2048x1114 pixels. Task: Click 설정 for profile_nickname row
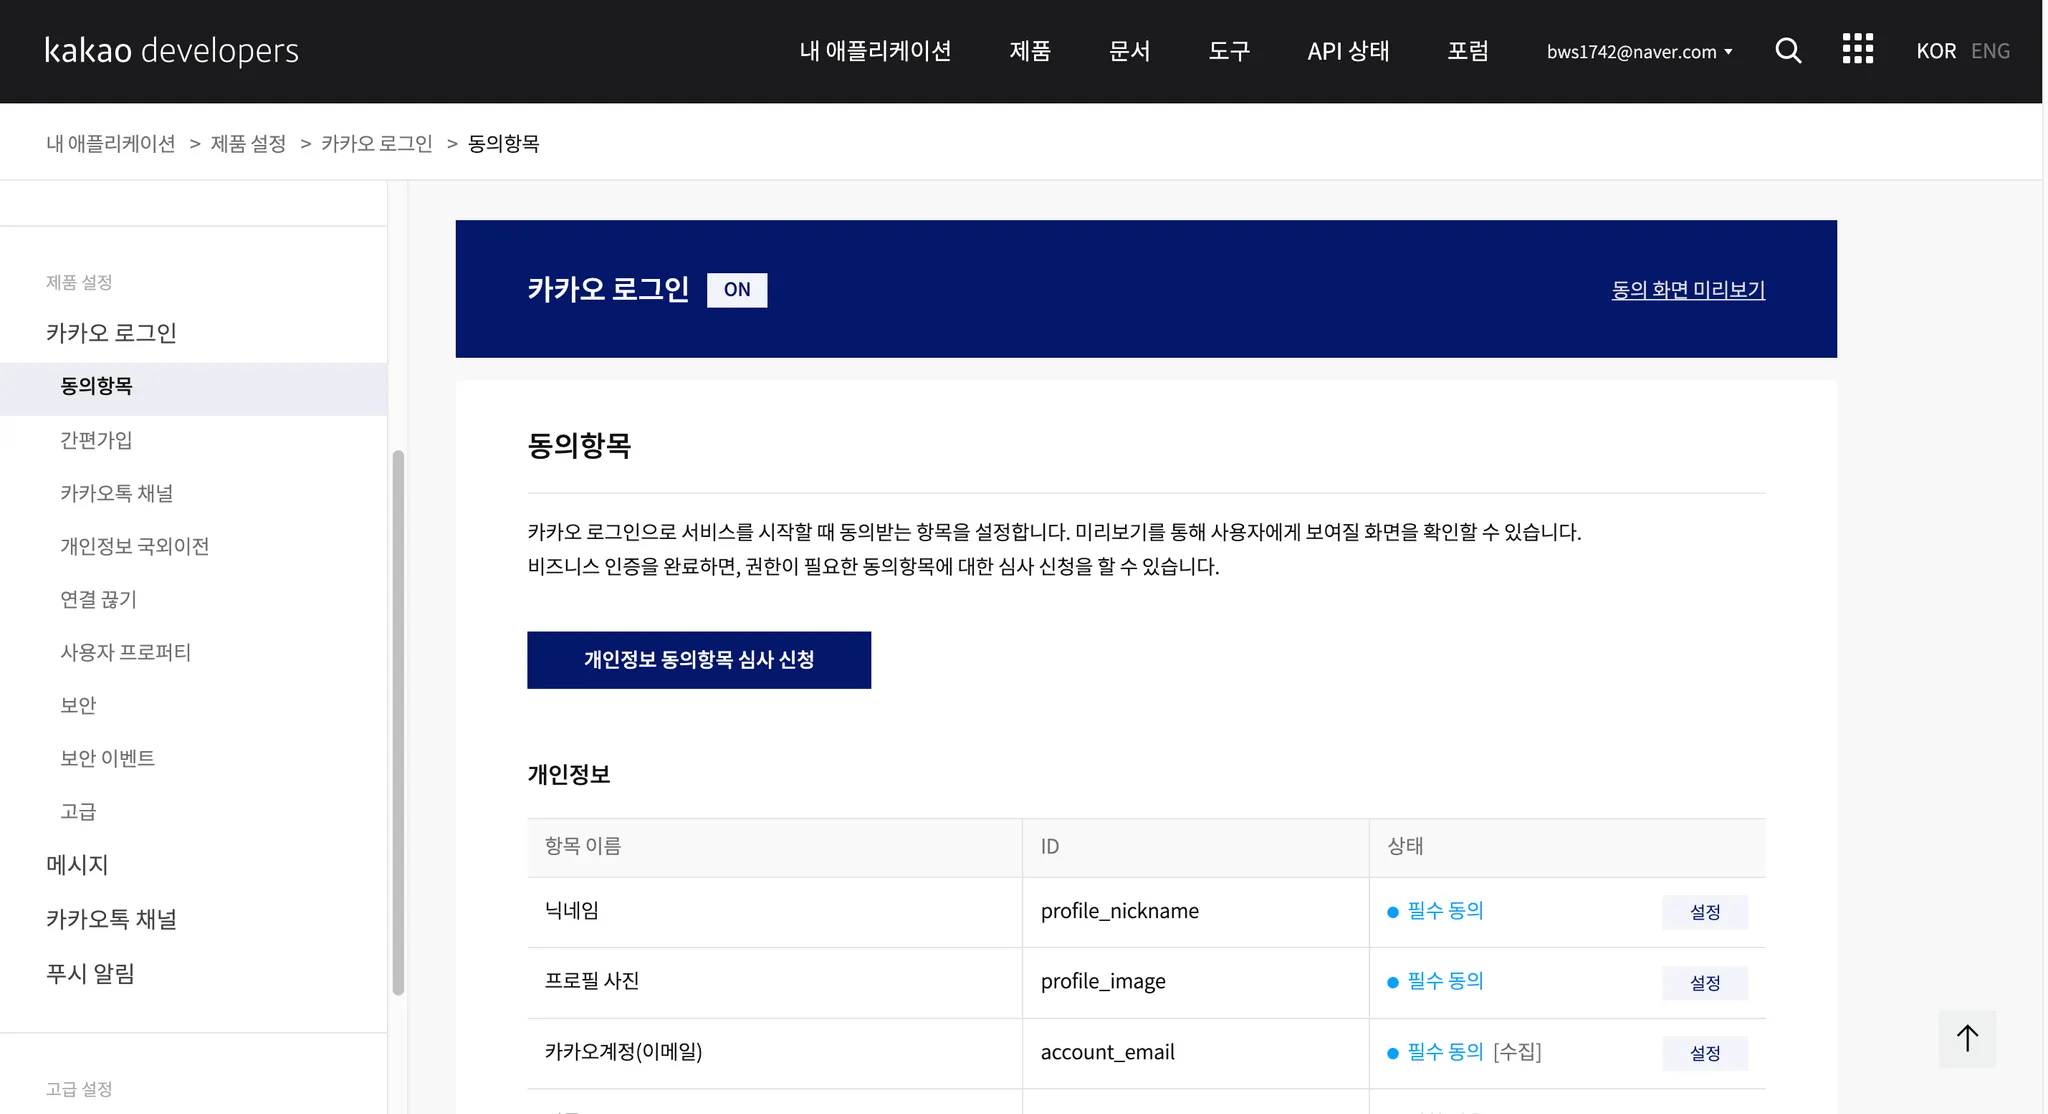pyautogui.click(x=1704, y=912)
